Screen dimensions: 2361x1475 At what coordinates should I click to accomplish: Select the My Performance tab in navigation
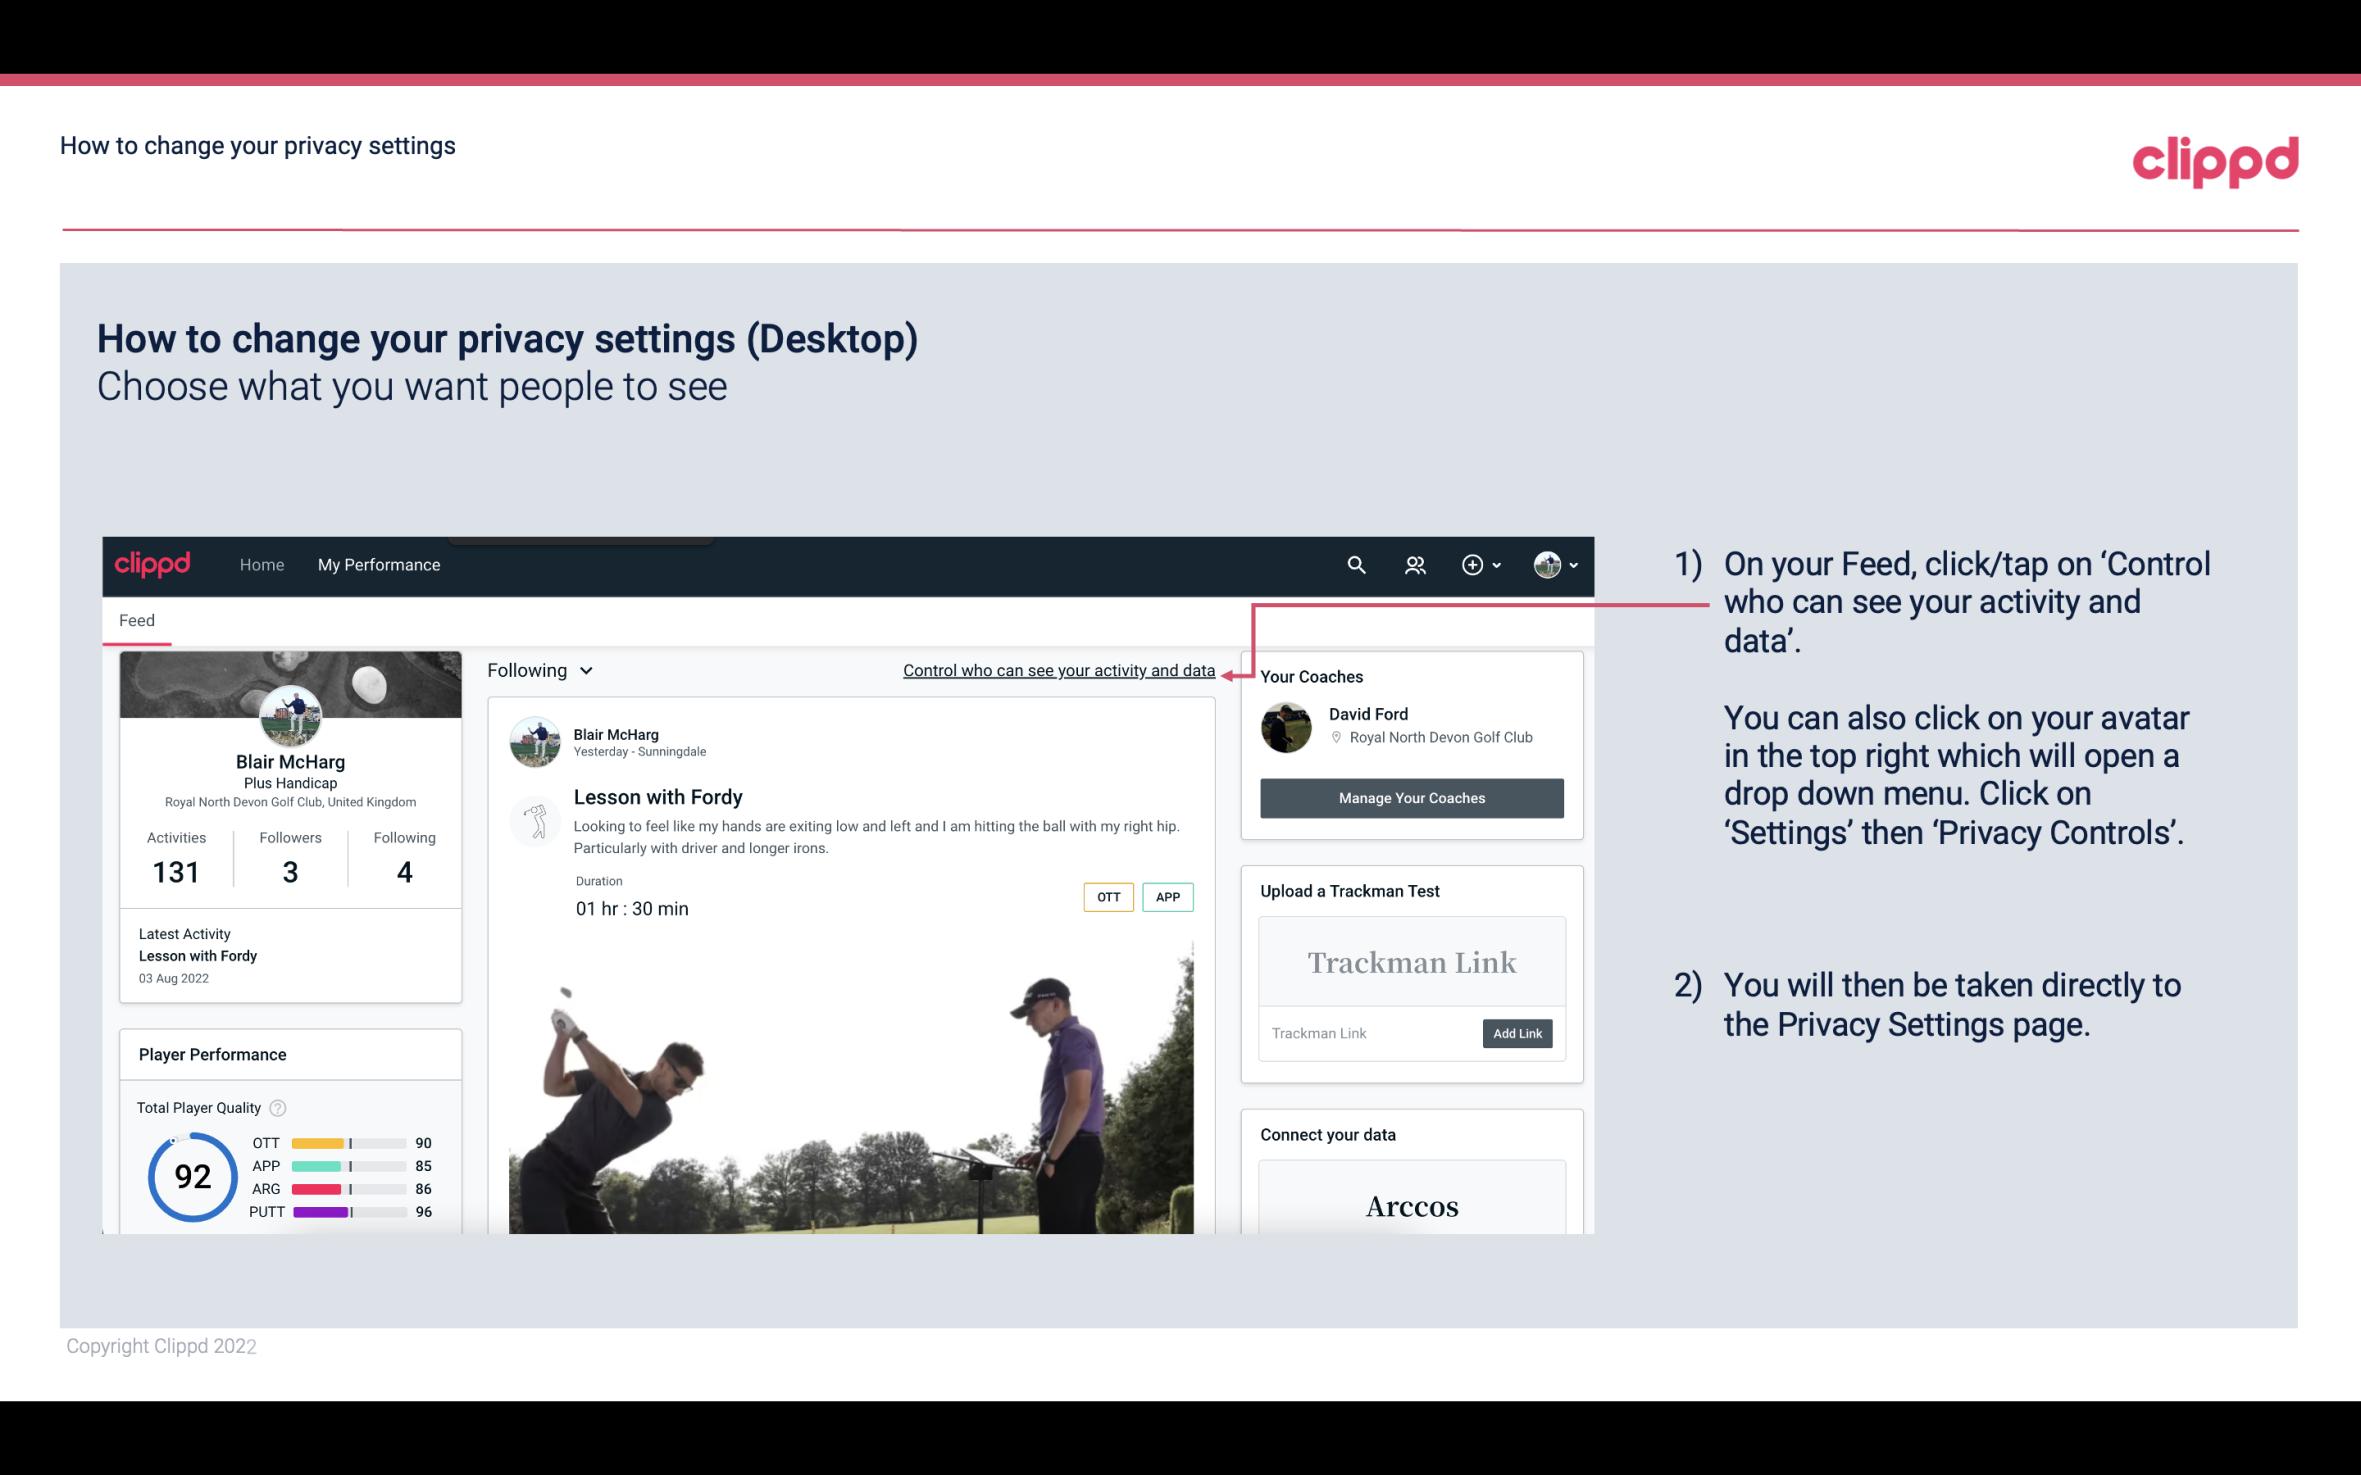377,564
